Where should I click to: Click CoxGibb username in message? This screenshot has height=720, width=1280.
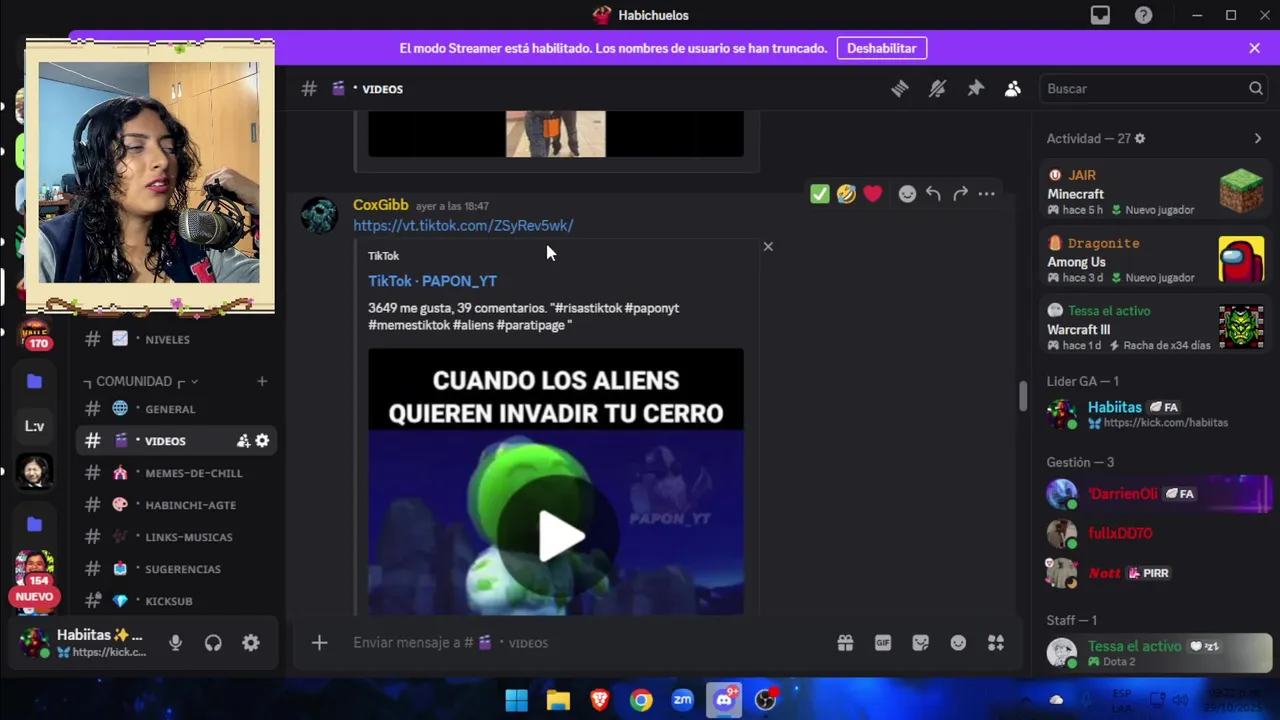click(380, 205)
